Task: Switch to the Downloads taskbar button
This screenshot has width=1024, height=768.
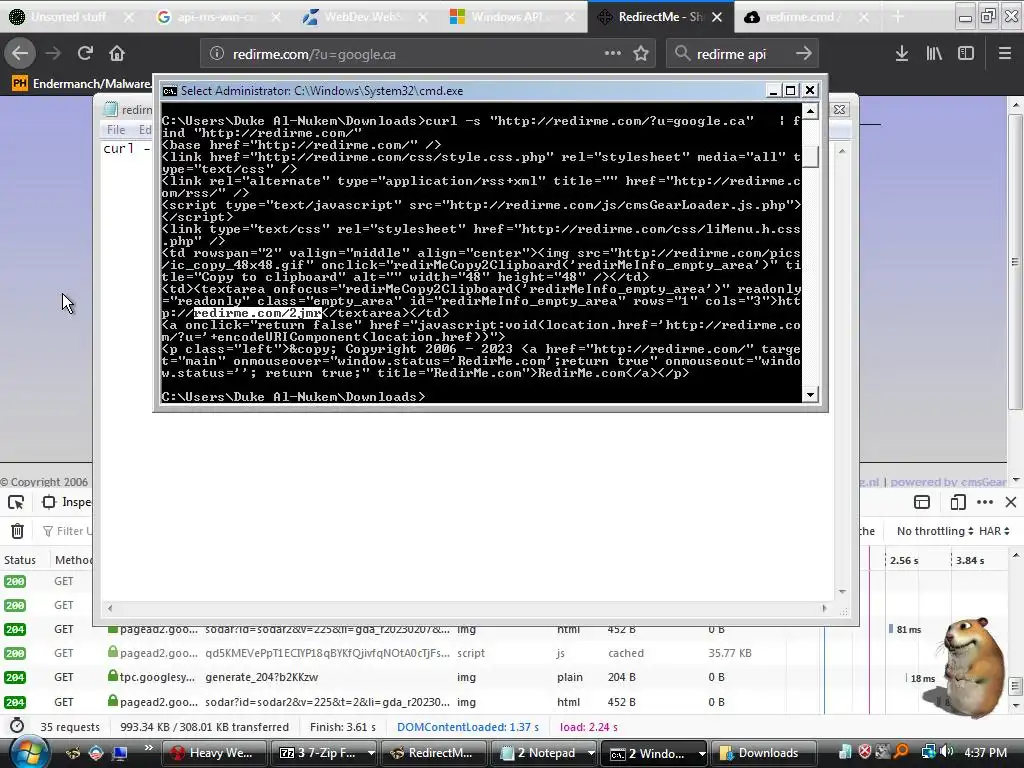Action: (763, 753)
